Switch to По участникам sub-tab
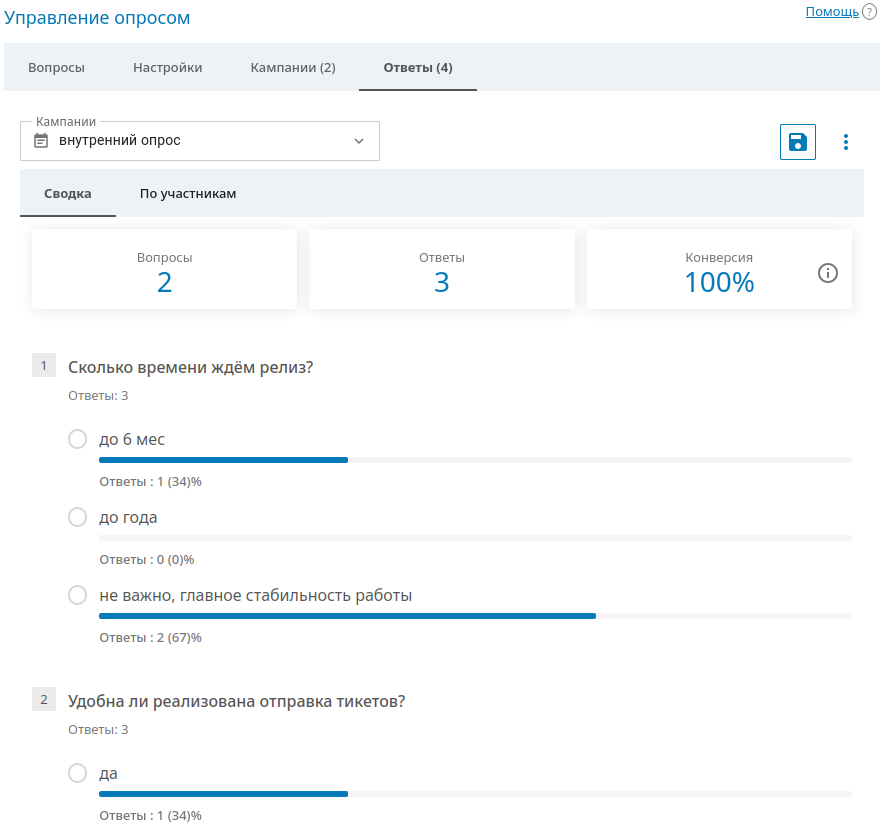This screenshot has width=885, height=833. 188,194
